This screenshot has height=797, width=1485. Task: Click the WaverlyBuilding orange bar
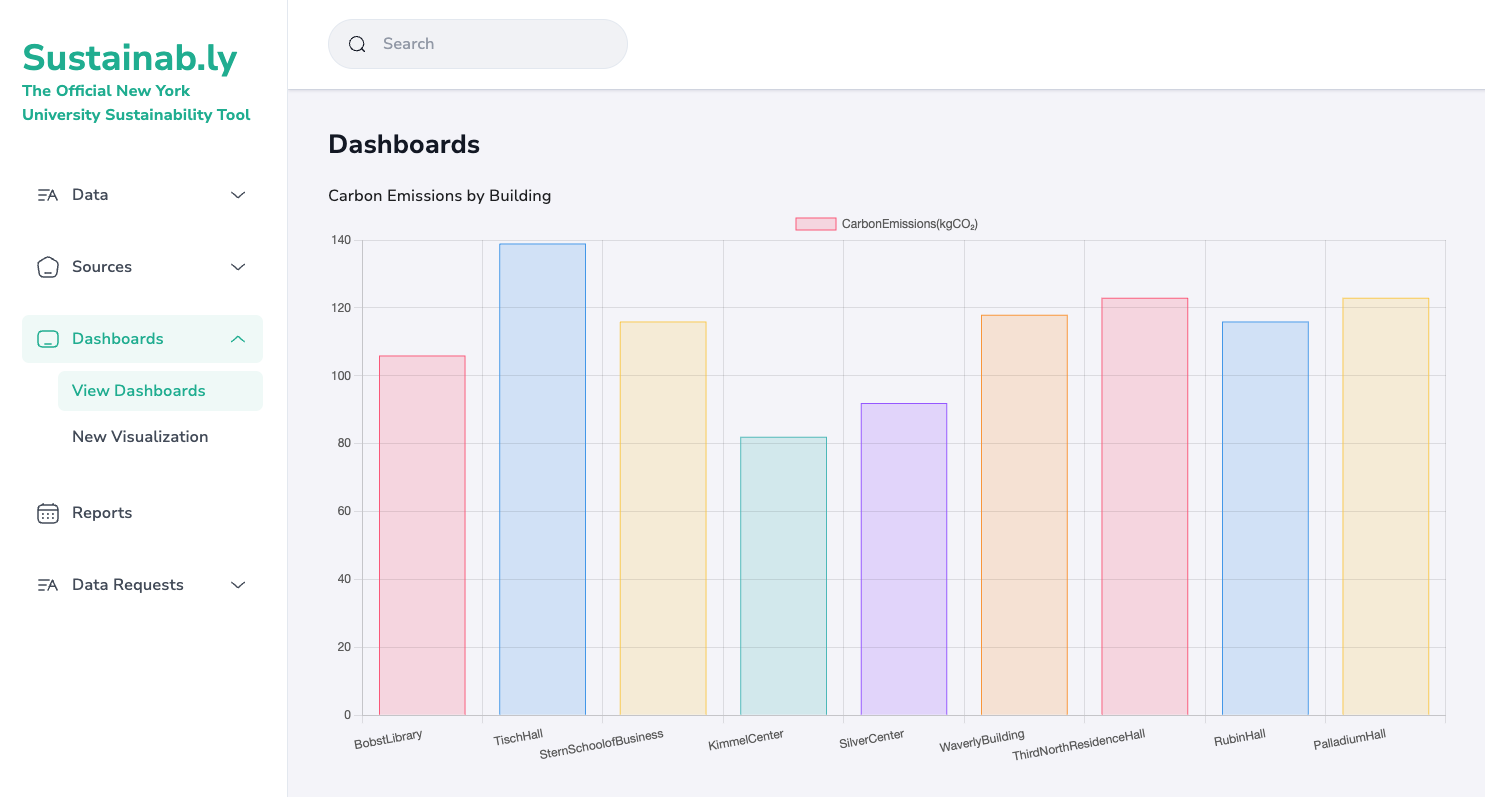point(1024,515)
